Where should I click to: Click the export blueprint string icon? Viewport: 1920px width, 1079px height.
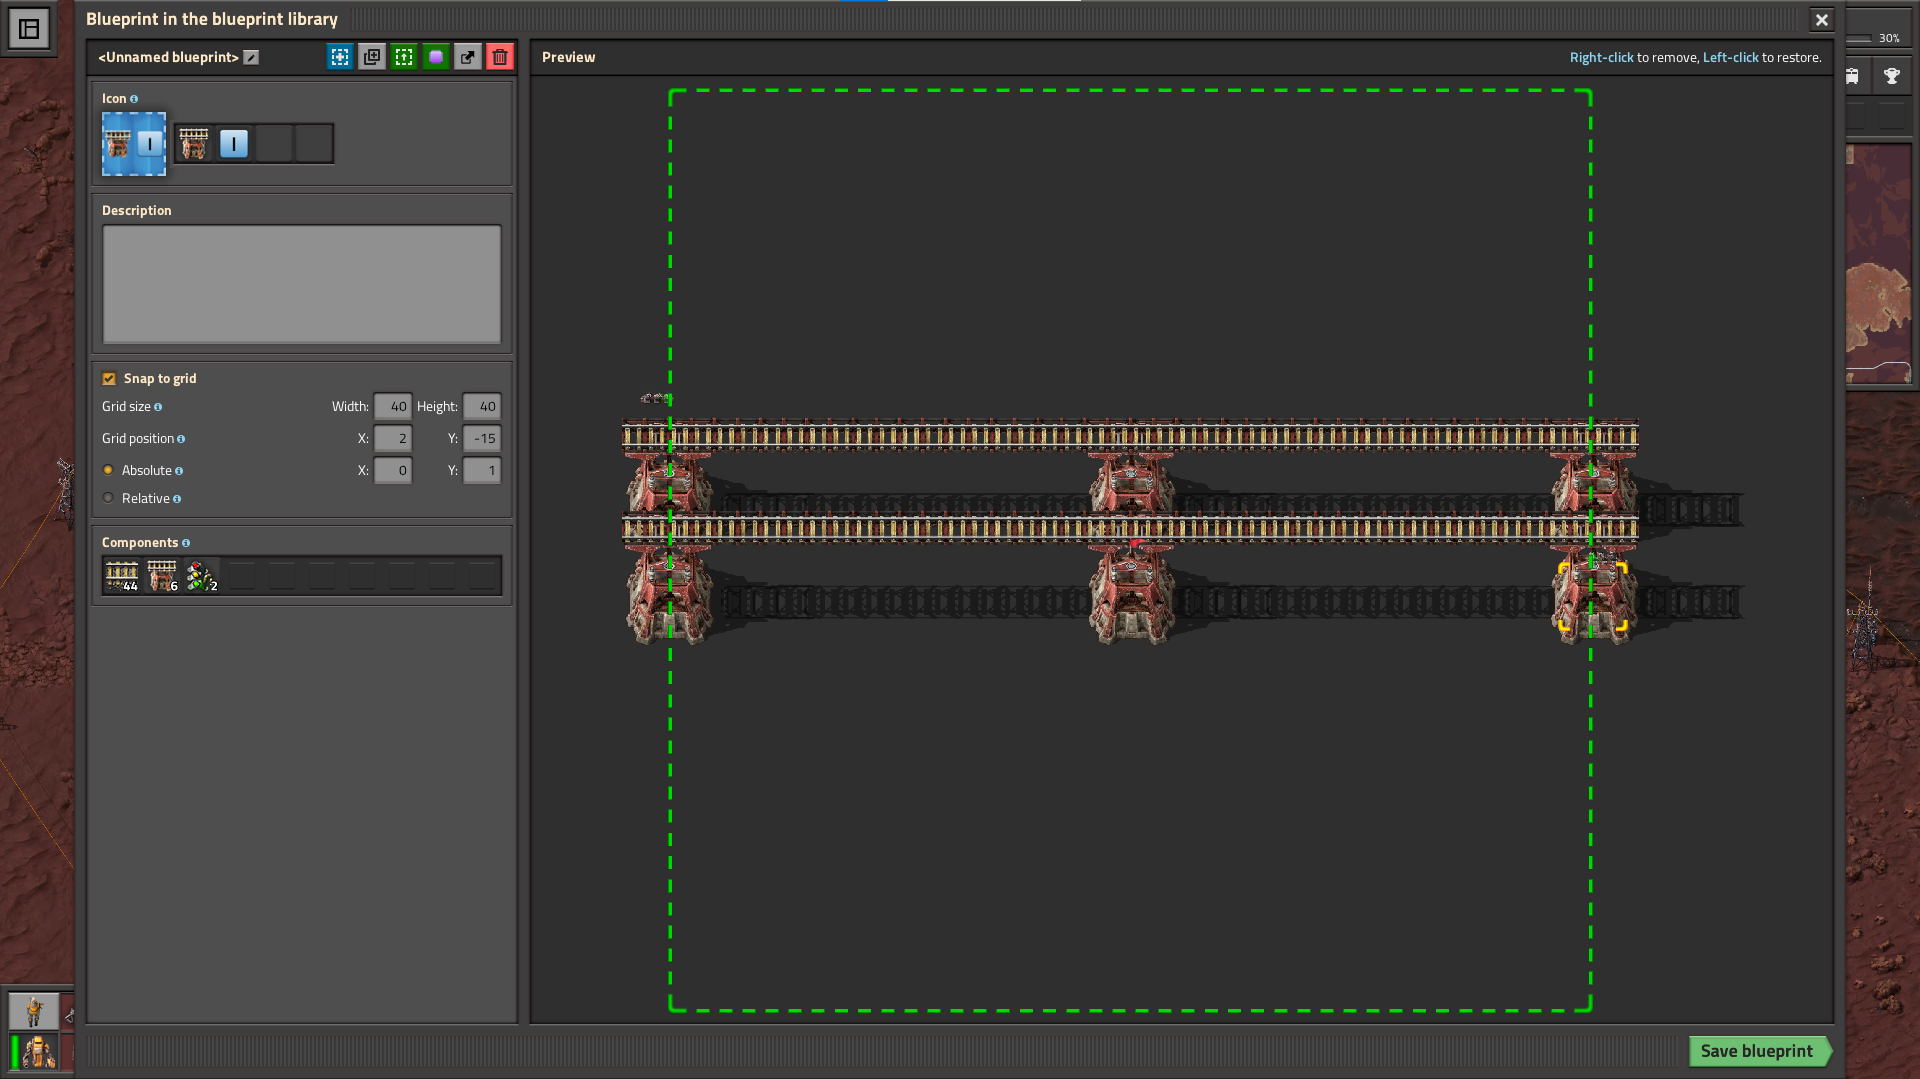[468, 57]
